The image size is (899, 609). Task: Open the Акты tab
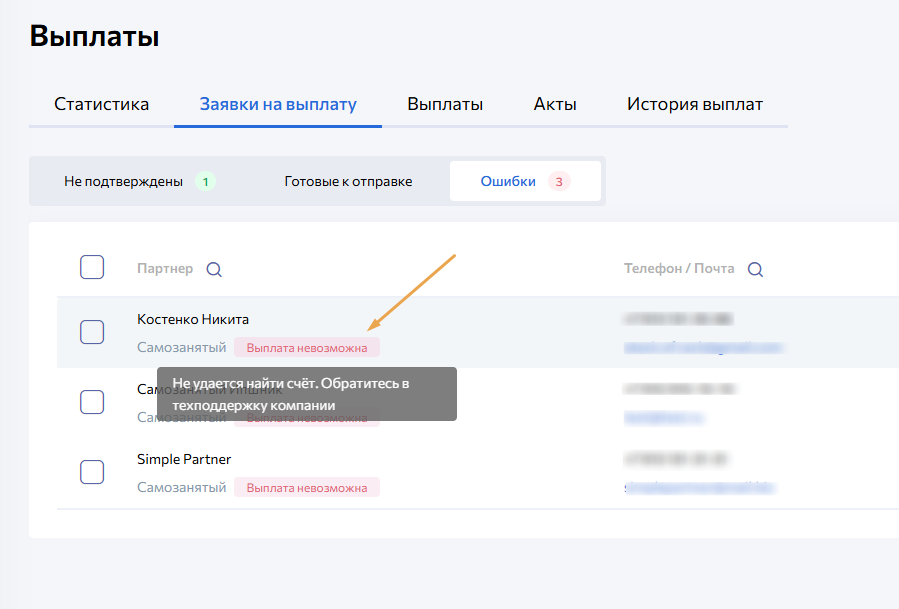coord(555,104)
